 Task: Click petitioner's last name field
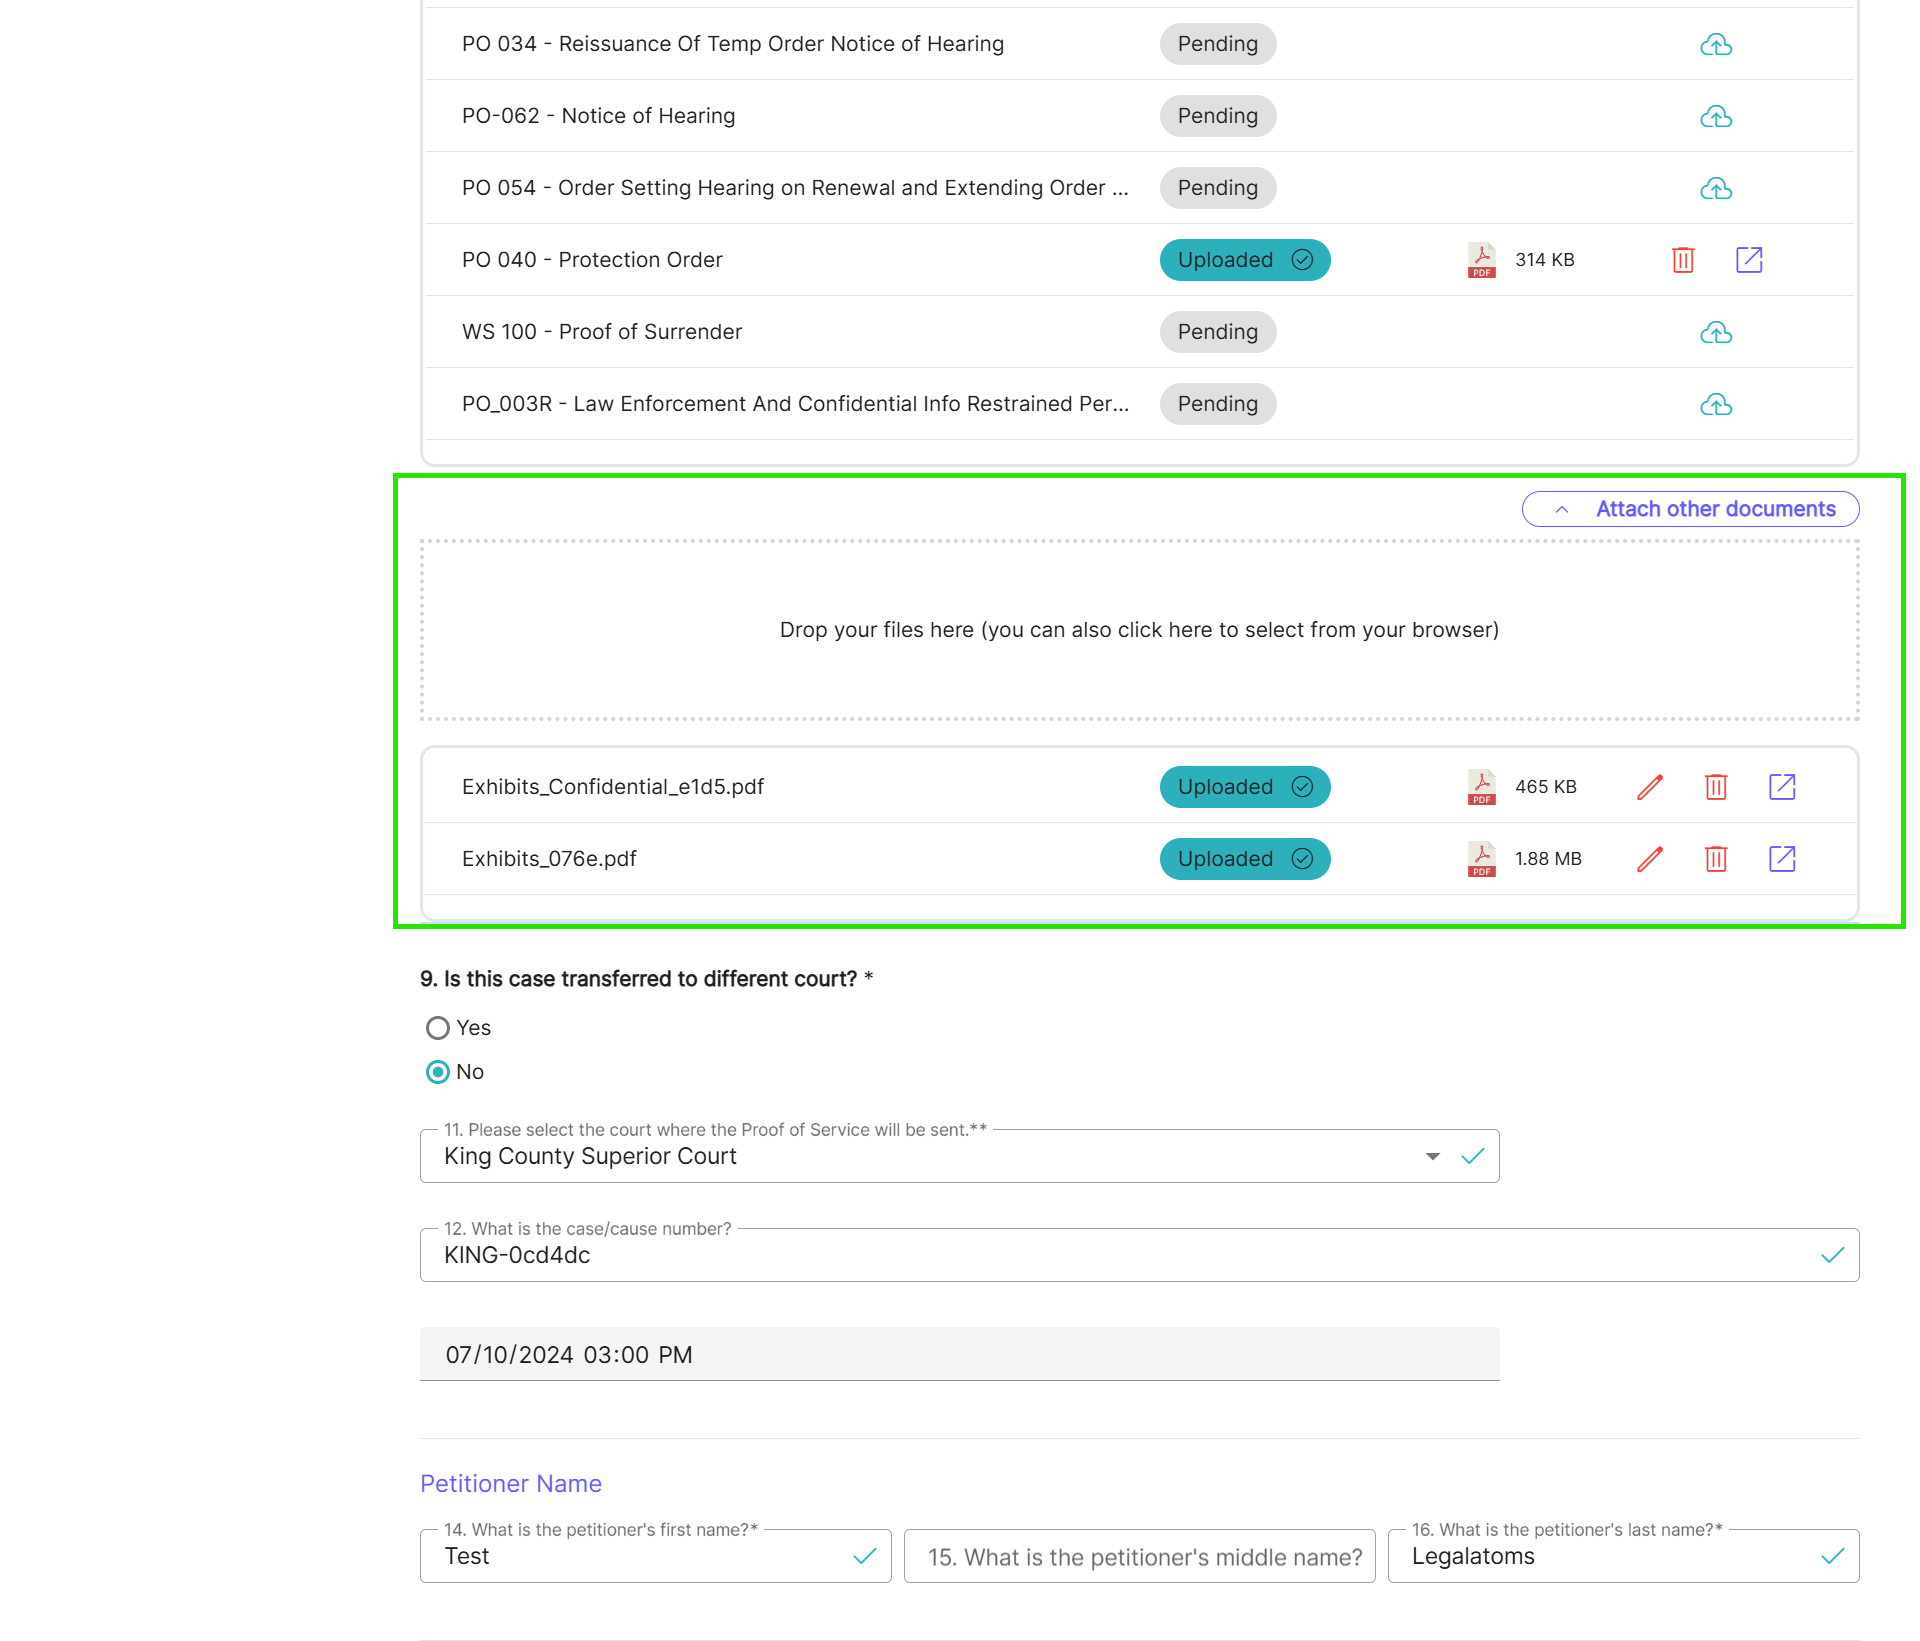pos(1624,1556)
